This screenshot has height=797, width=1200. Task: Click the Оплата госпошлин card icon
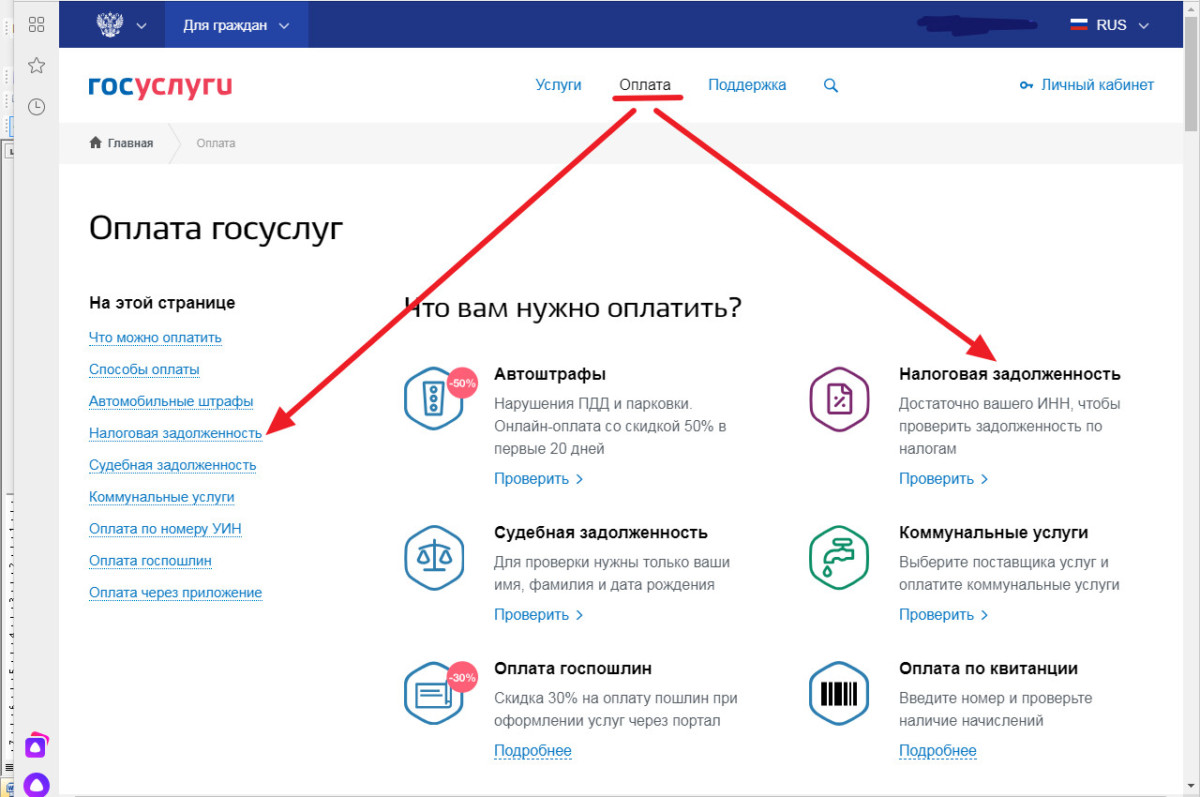point(434,692)
